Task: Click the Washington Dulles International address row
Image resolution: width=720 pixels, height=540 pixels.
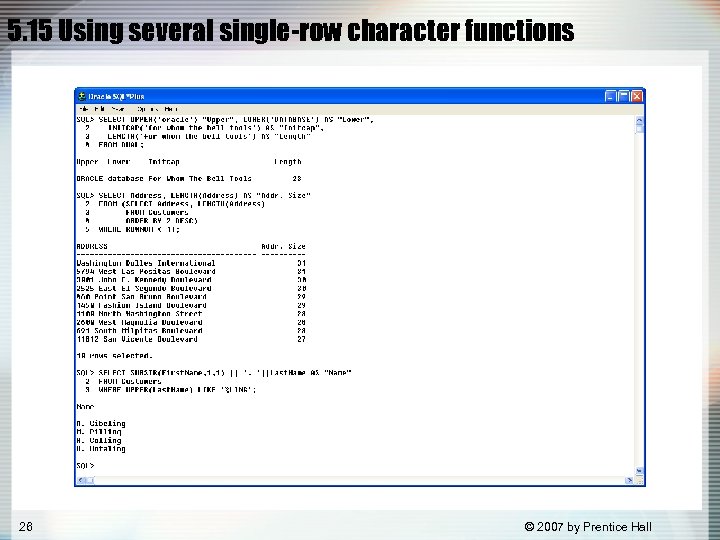Action: coord(191,263)
